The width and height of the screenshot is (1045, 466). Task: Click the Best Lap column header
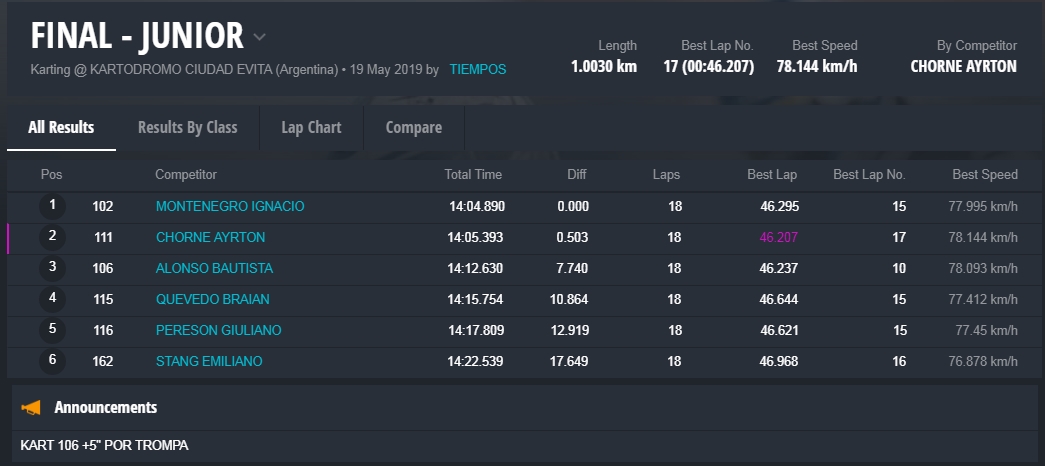772,174
